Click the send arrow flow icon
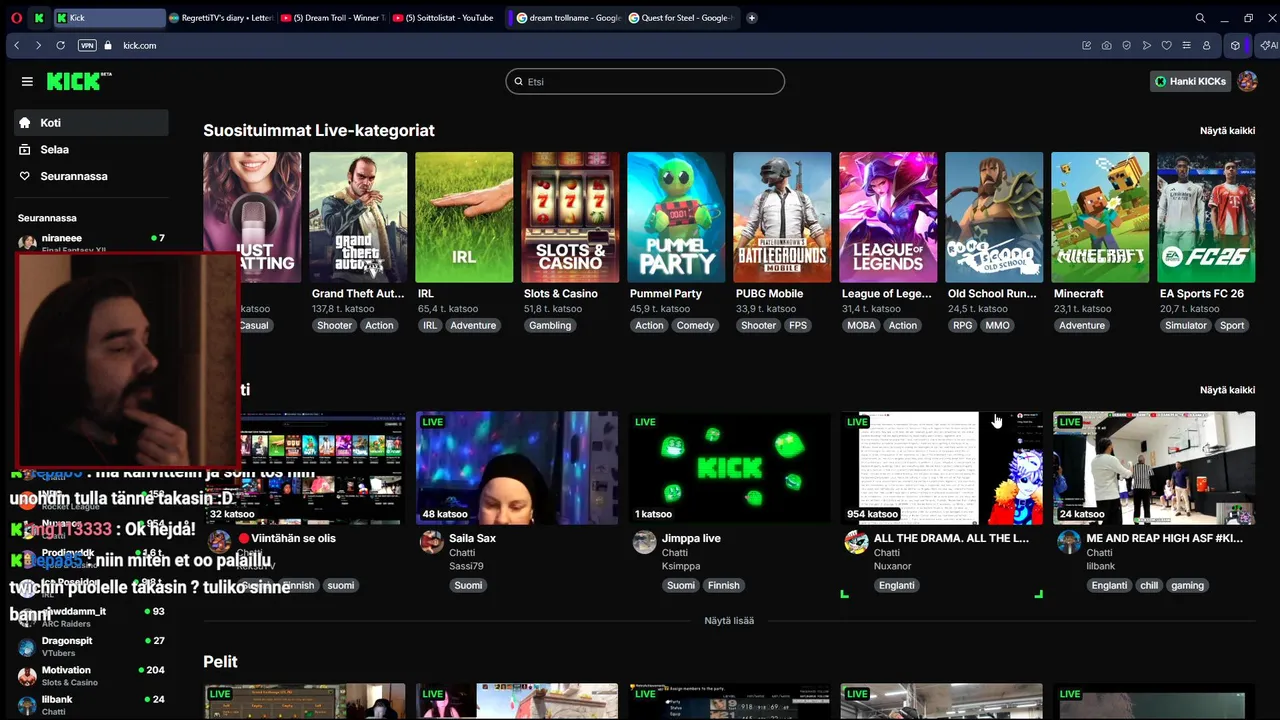Viewport: 1280px width, 720px height. [x=1146, y=45]
